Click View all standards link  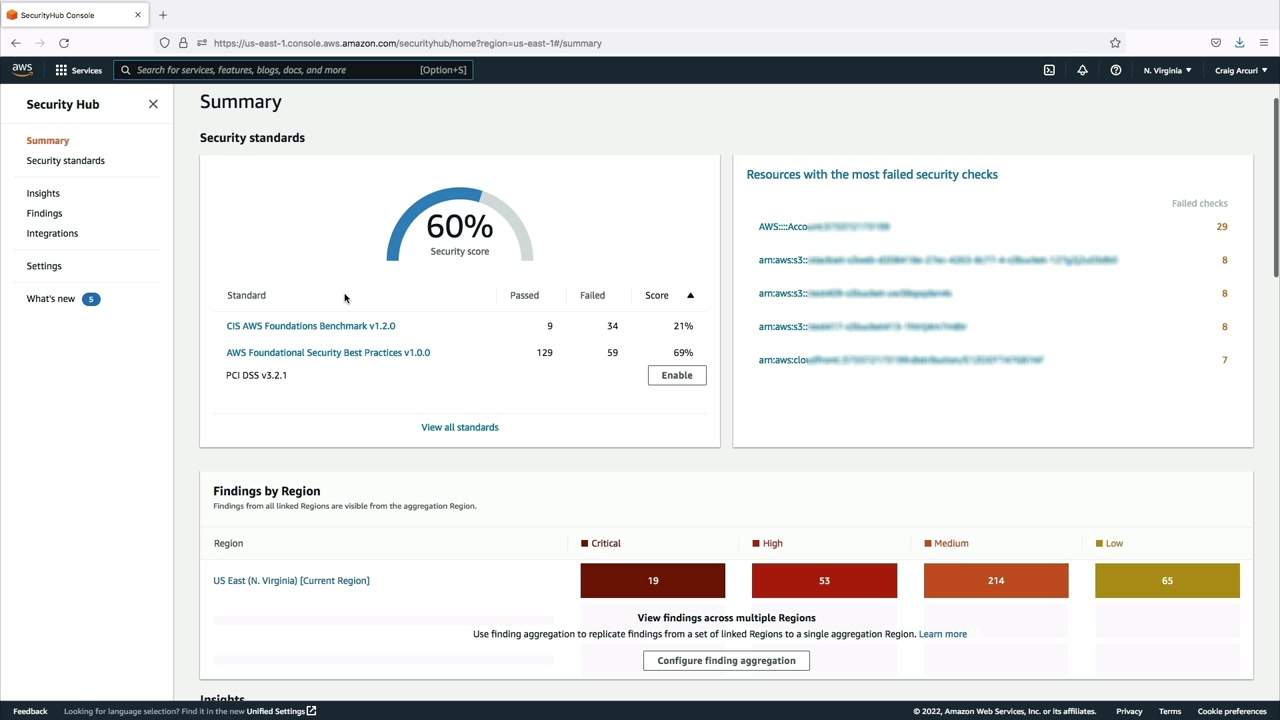[x=460, y=427]
